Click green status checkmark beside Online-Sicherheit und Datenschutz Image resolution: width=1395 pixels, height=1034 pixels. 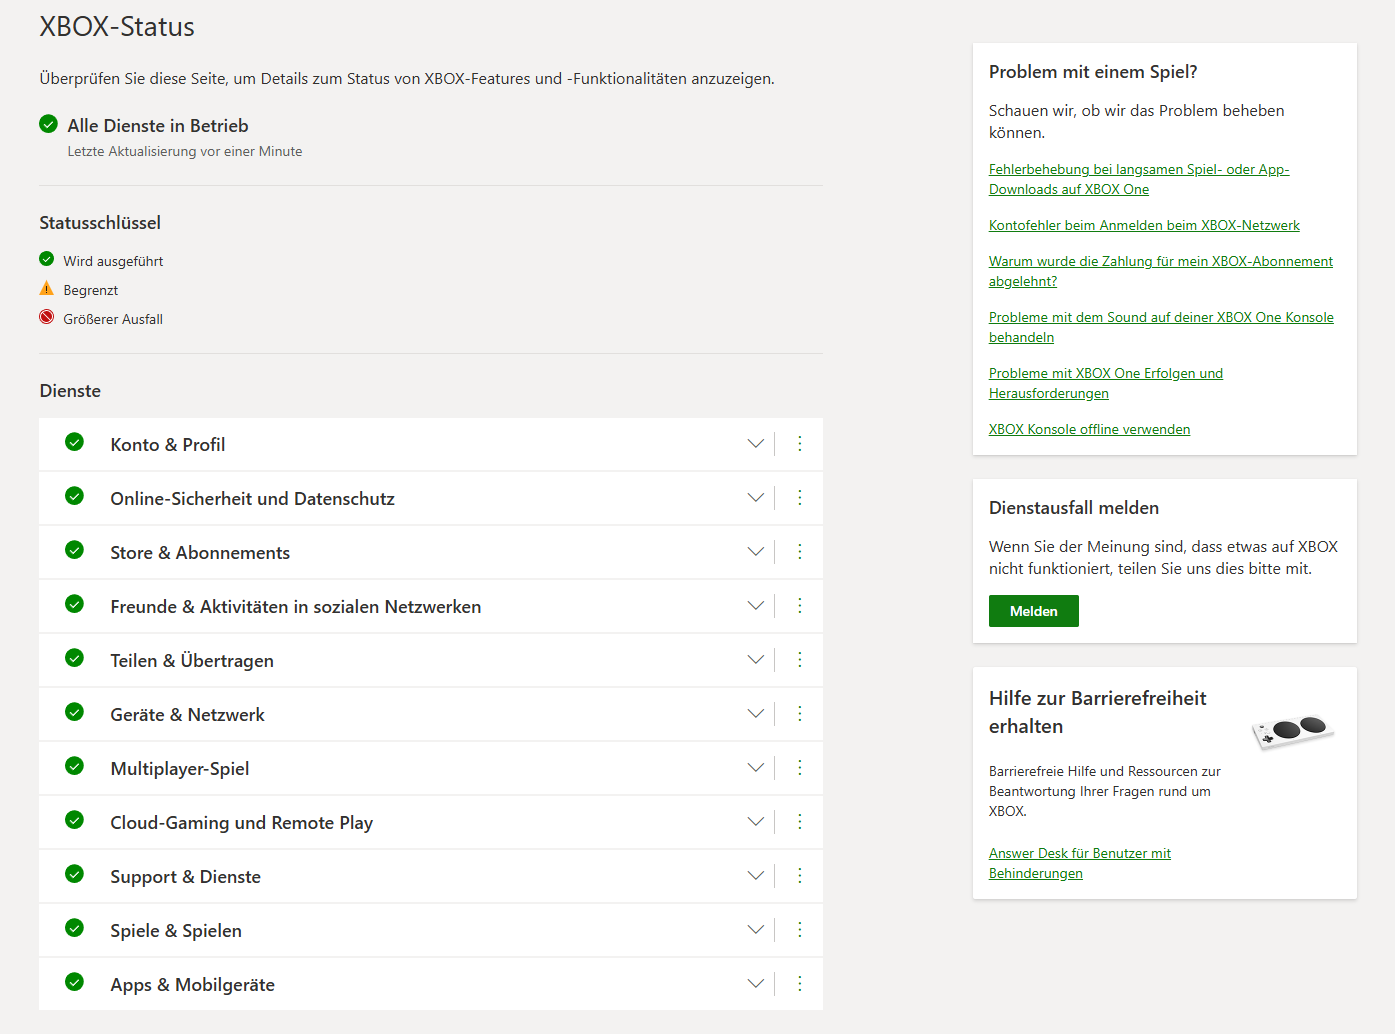74,496
